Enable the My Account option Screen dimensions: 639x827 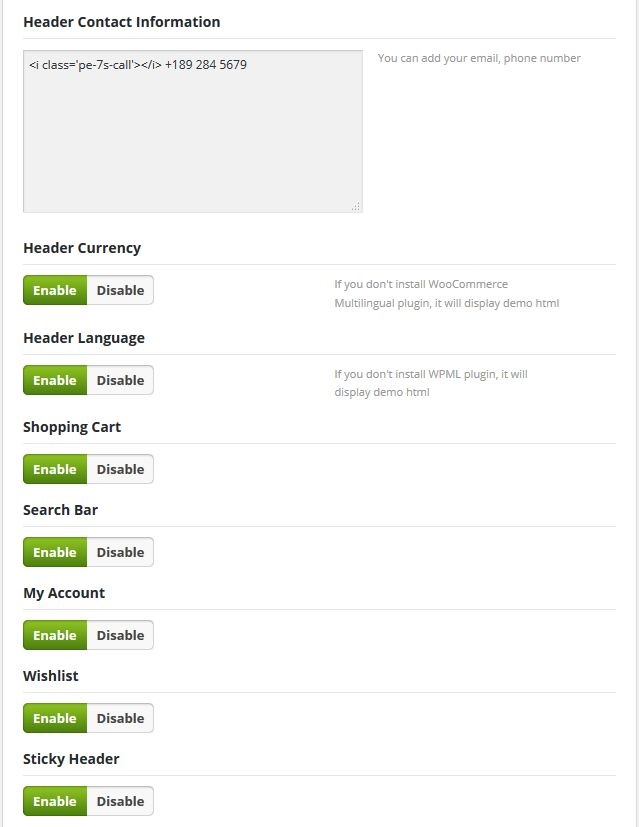coord(55,635)
